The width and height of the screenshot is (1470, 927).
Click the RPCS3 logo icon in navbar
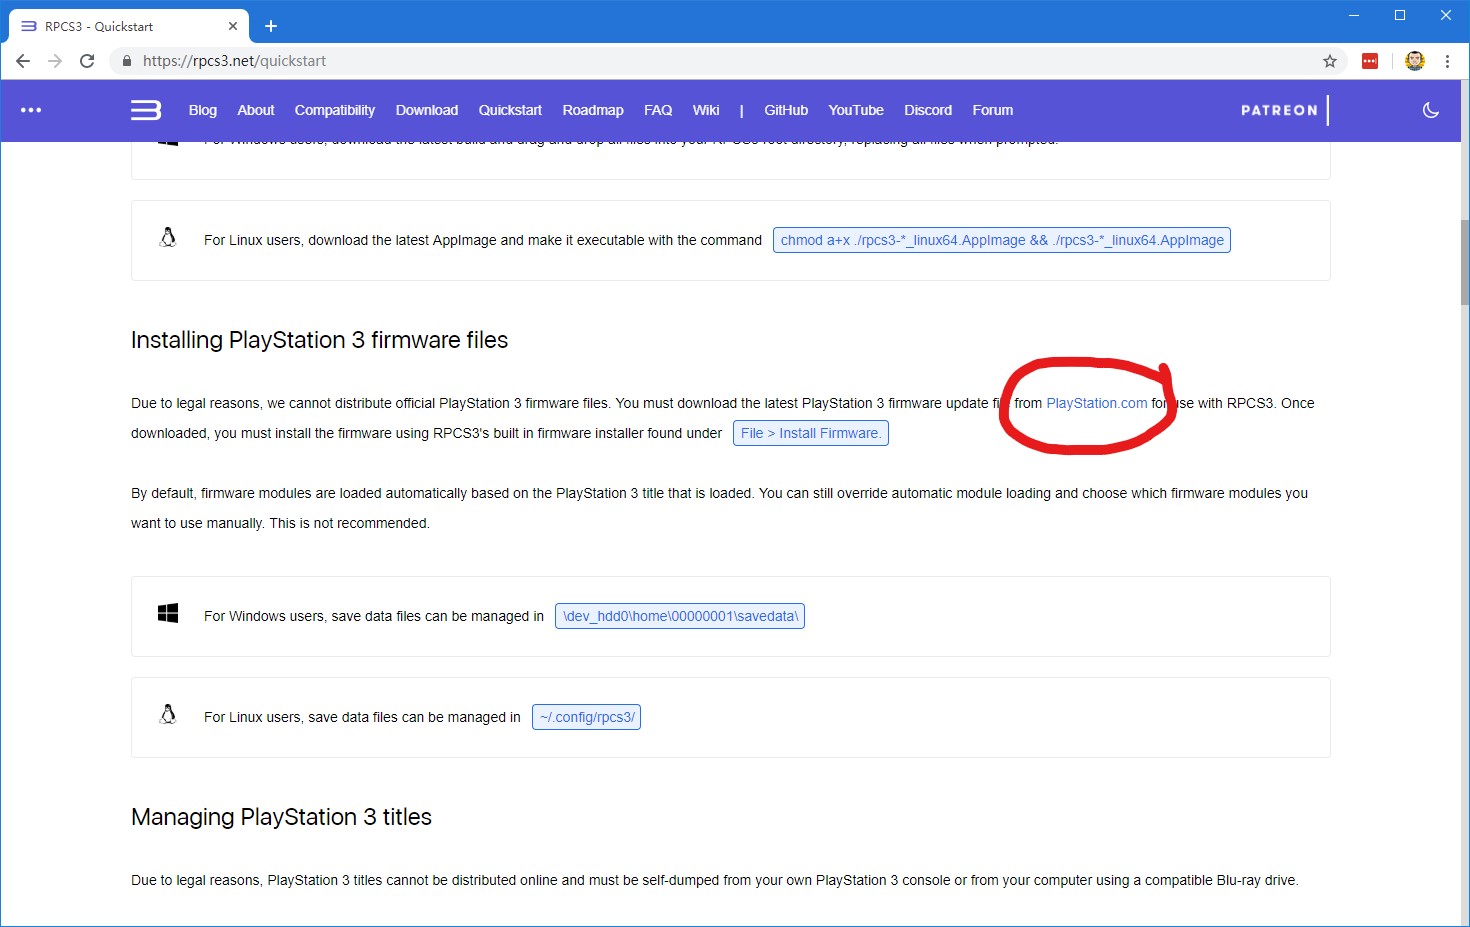[x=146, y=110]
